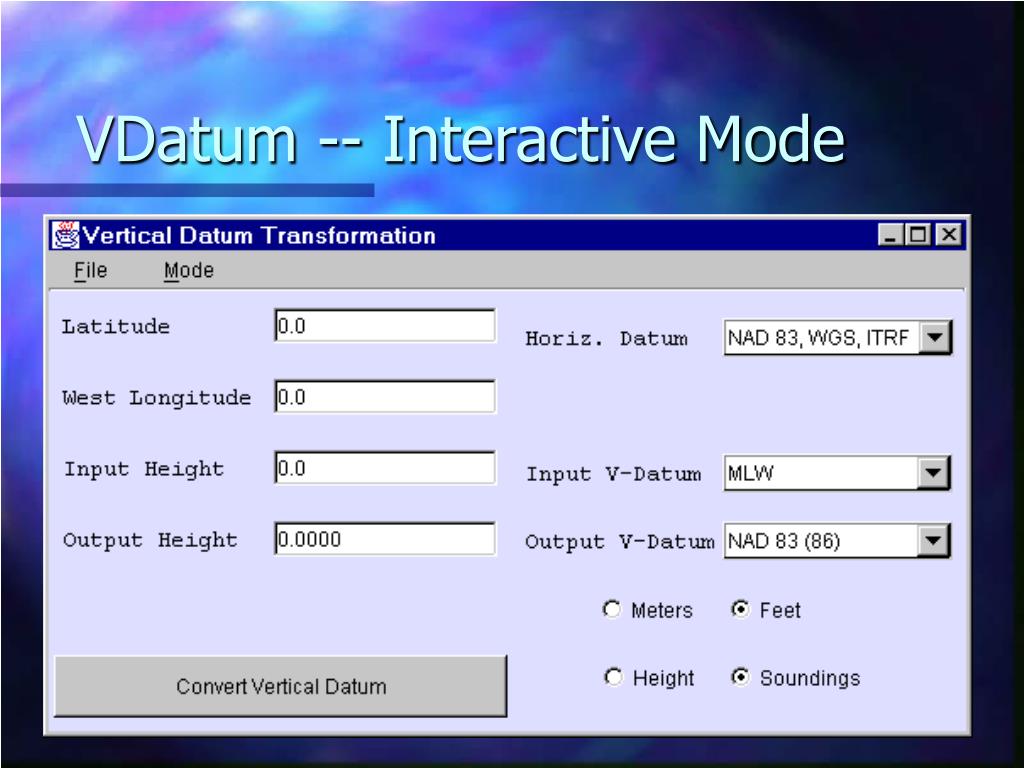Click the 'MLW' combo box value
1024x768 pixels.
pyautogui.click(x=750, y=473)
